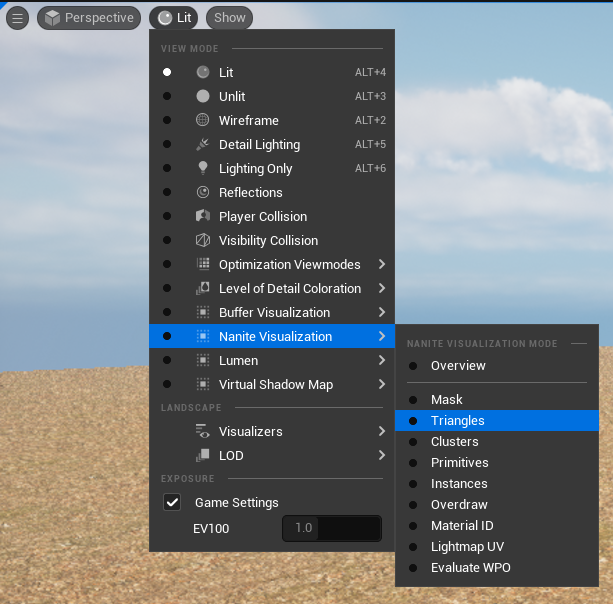The height and width of the screenshot is (604, 613).
Task: Select the Unlit radio button
Action: (167, 96)
